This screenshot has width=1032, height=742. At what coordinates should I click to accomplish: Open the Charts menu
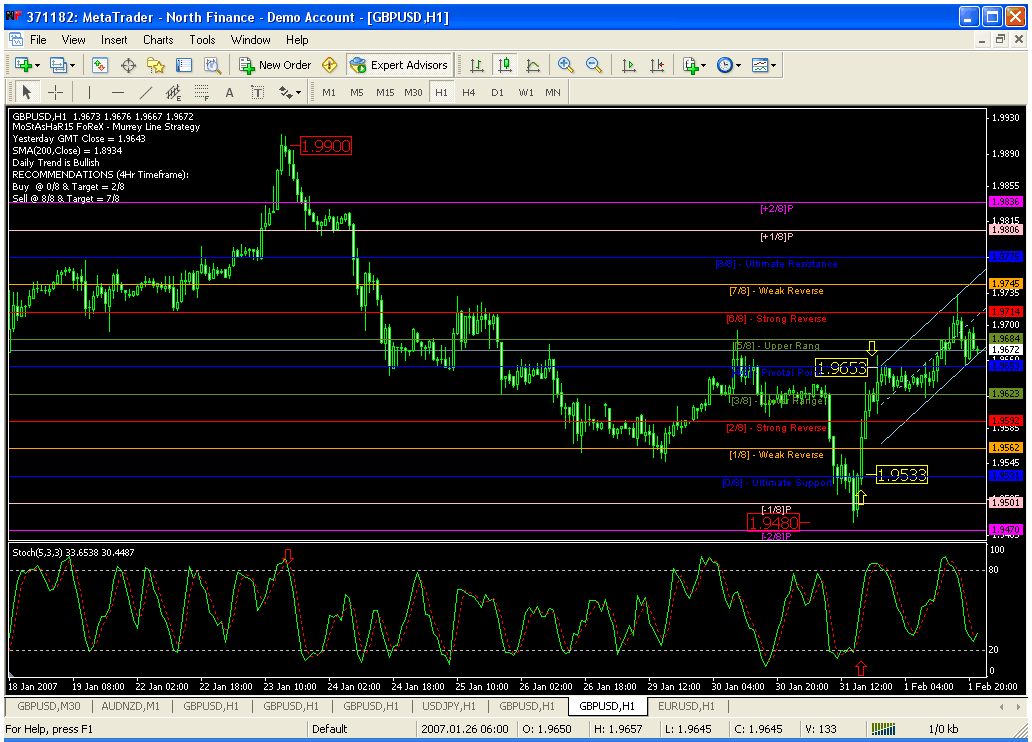point(158,40)
